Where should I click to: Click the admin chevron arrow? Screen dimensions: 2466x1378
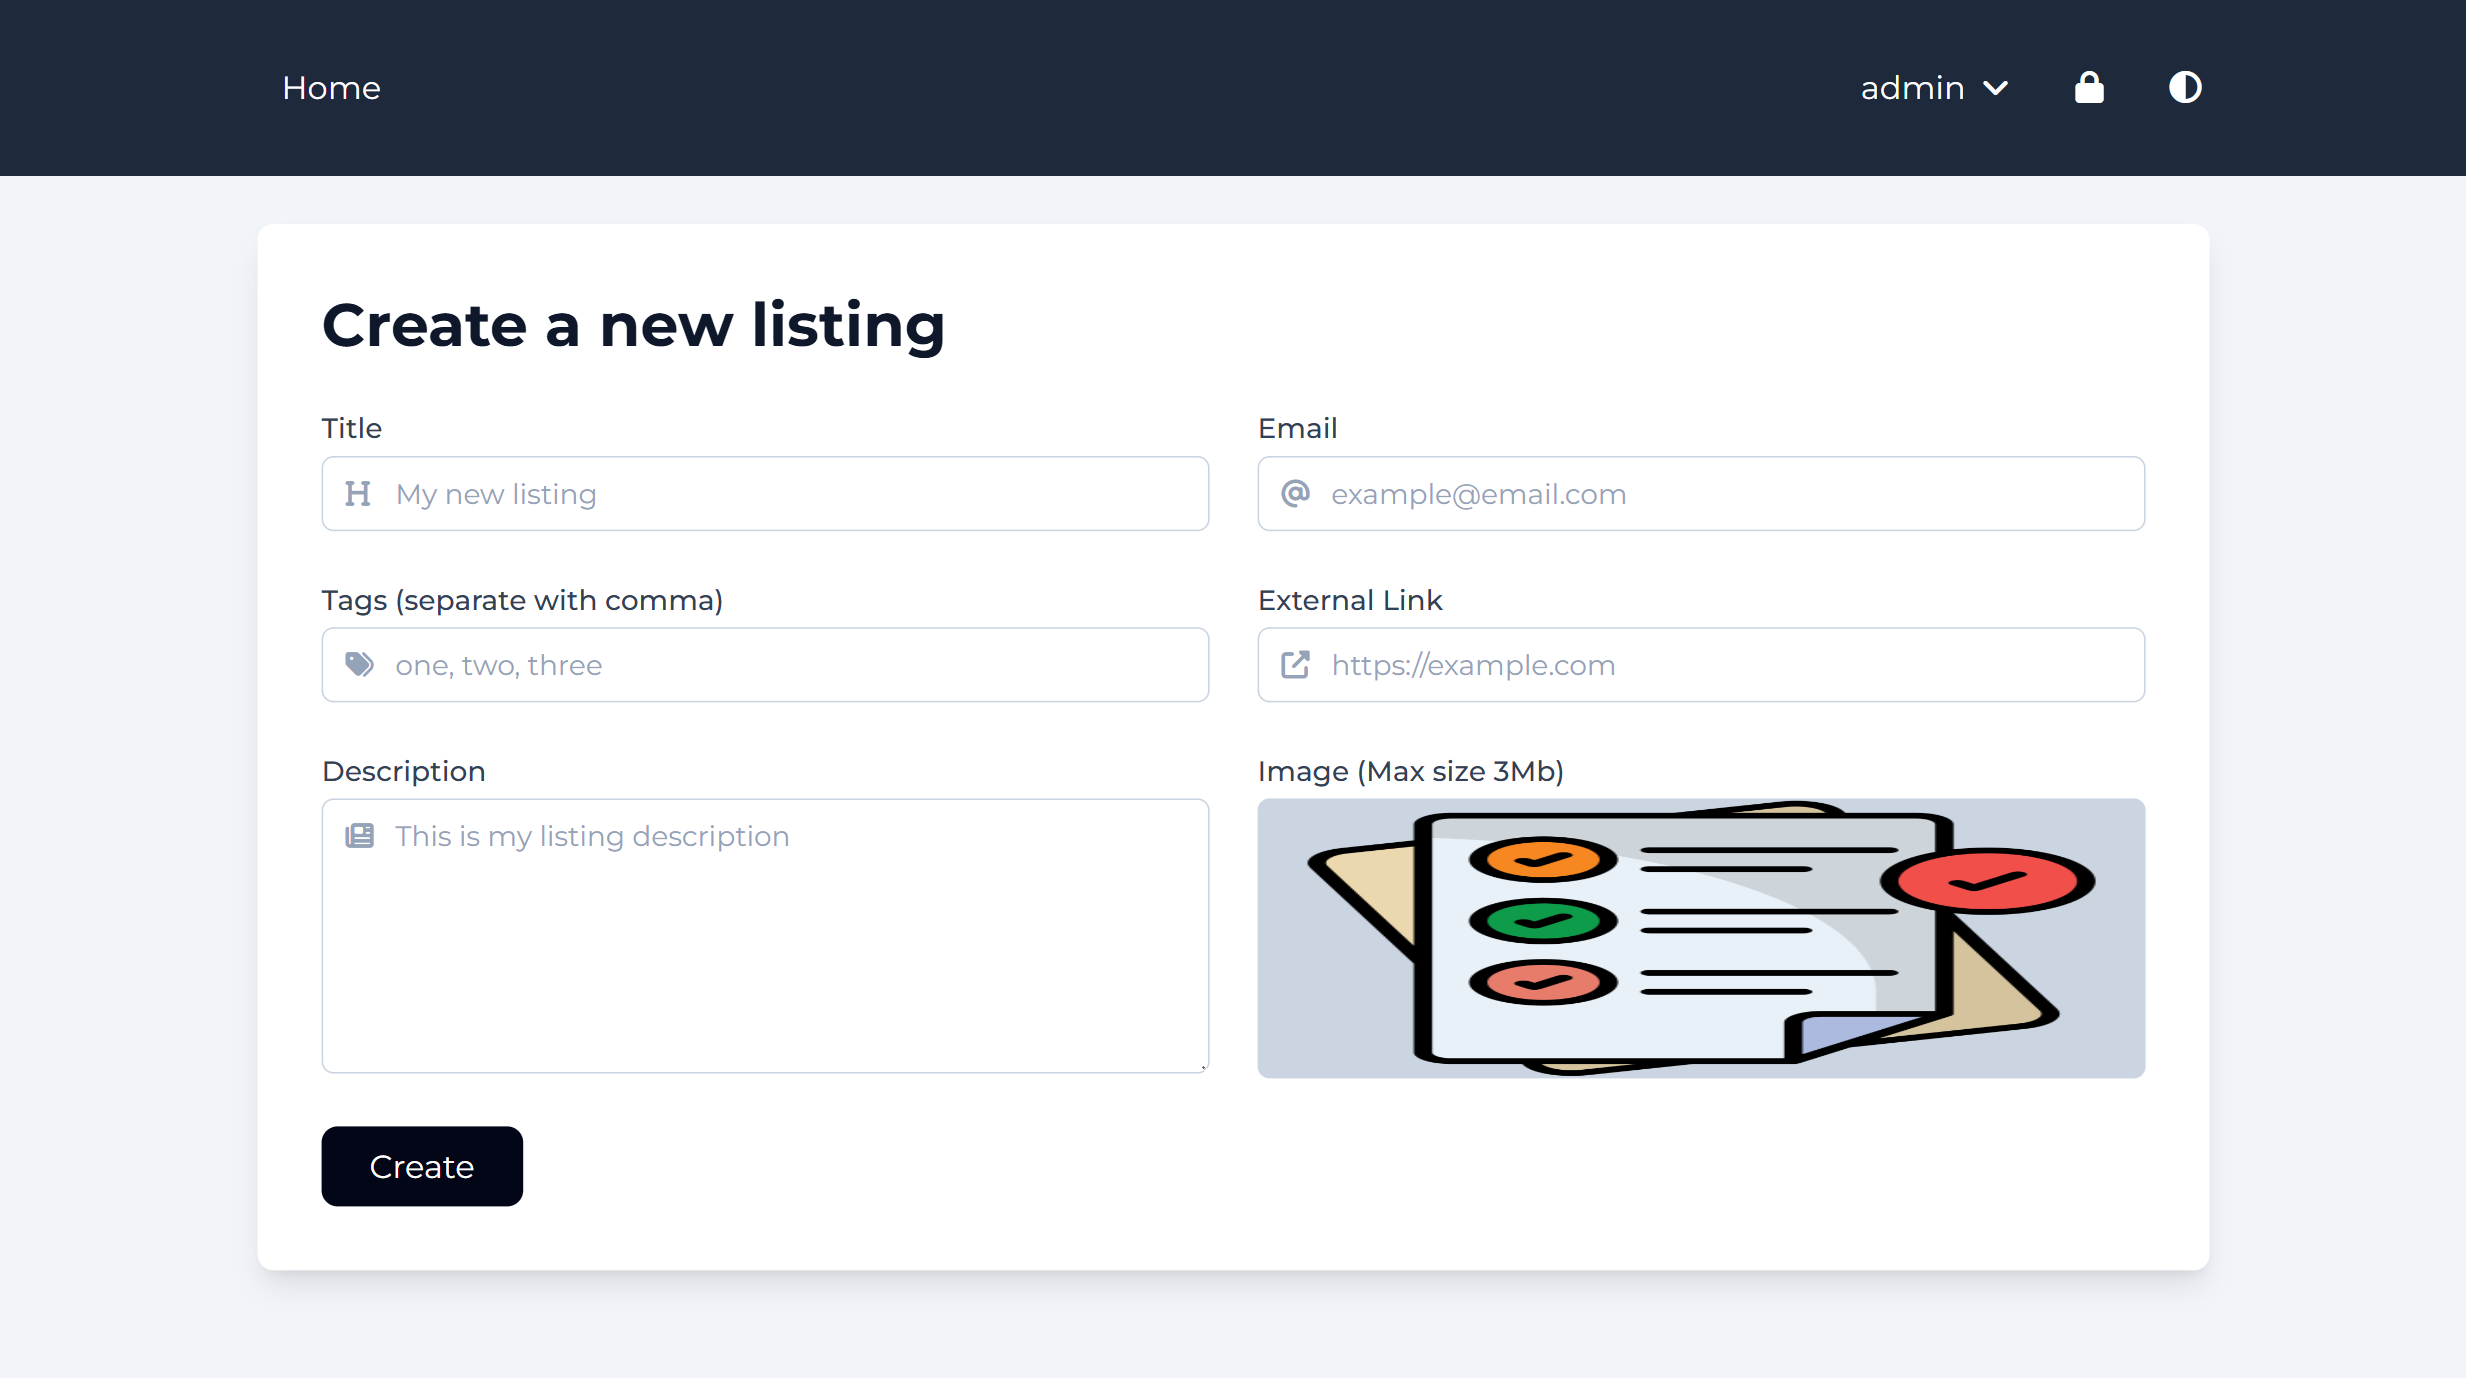(1996, 88)
